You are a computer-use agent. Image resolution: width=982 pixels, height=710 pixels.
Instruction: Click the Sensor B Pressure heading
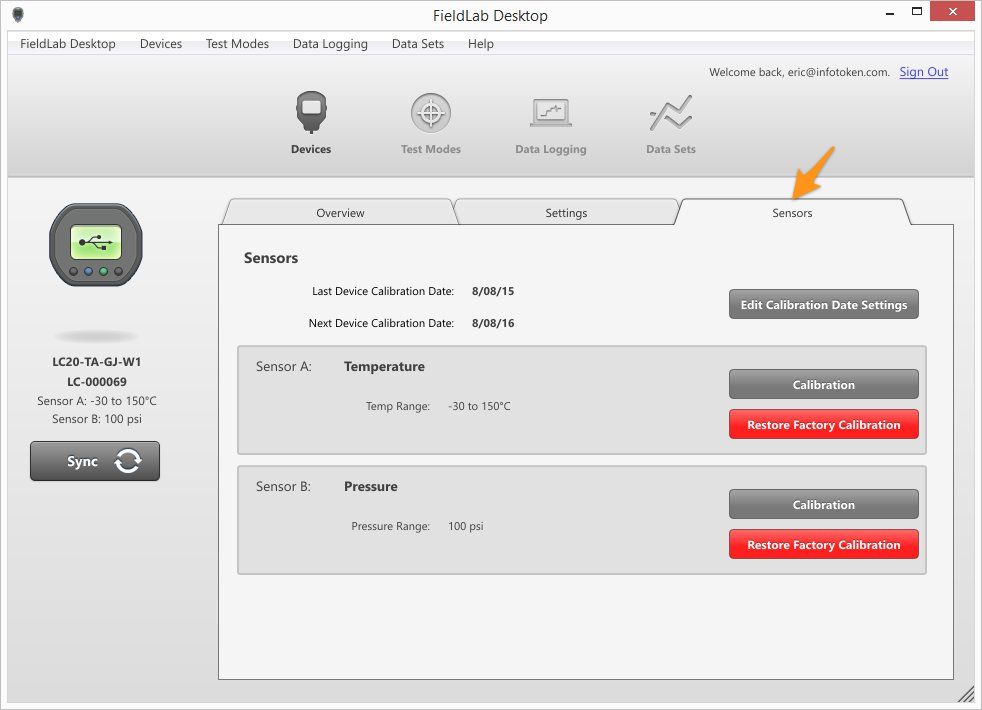point(371,486)
